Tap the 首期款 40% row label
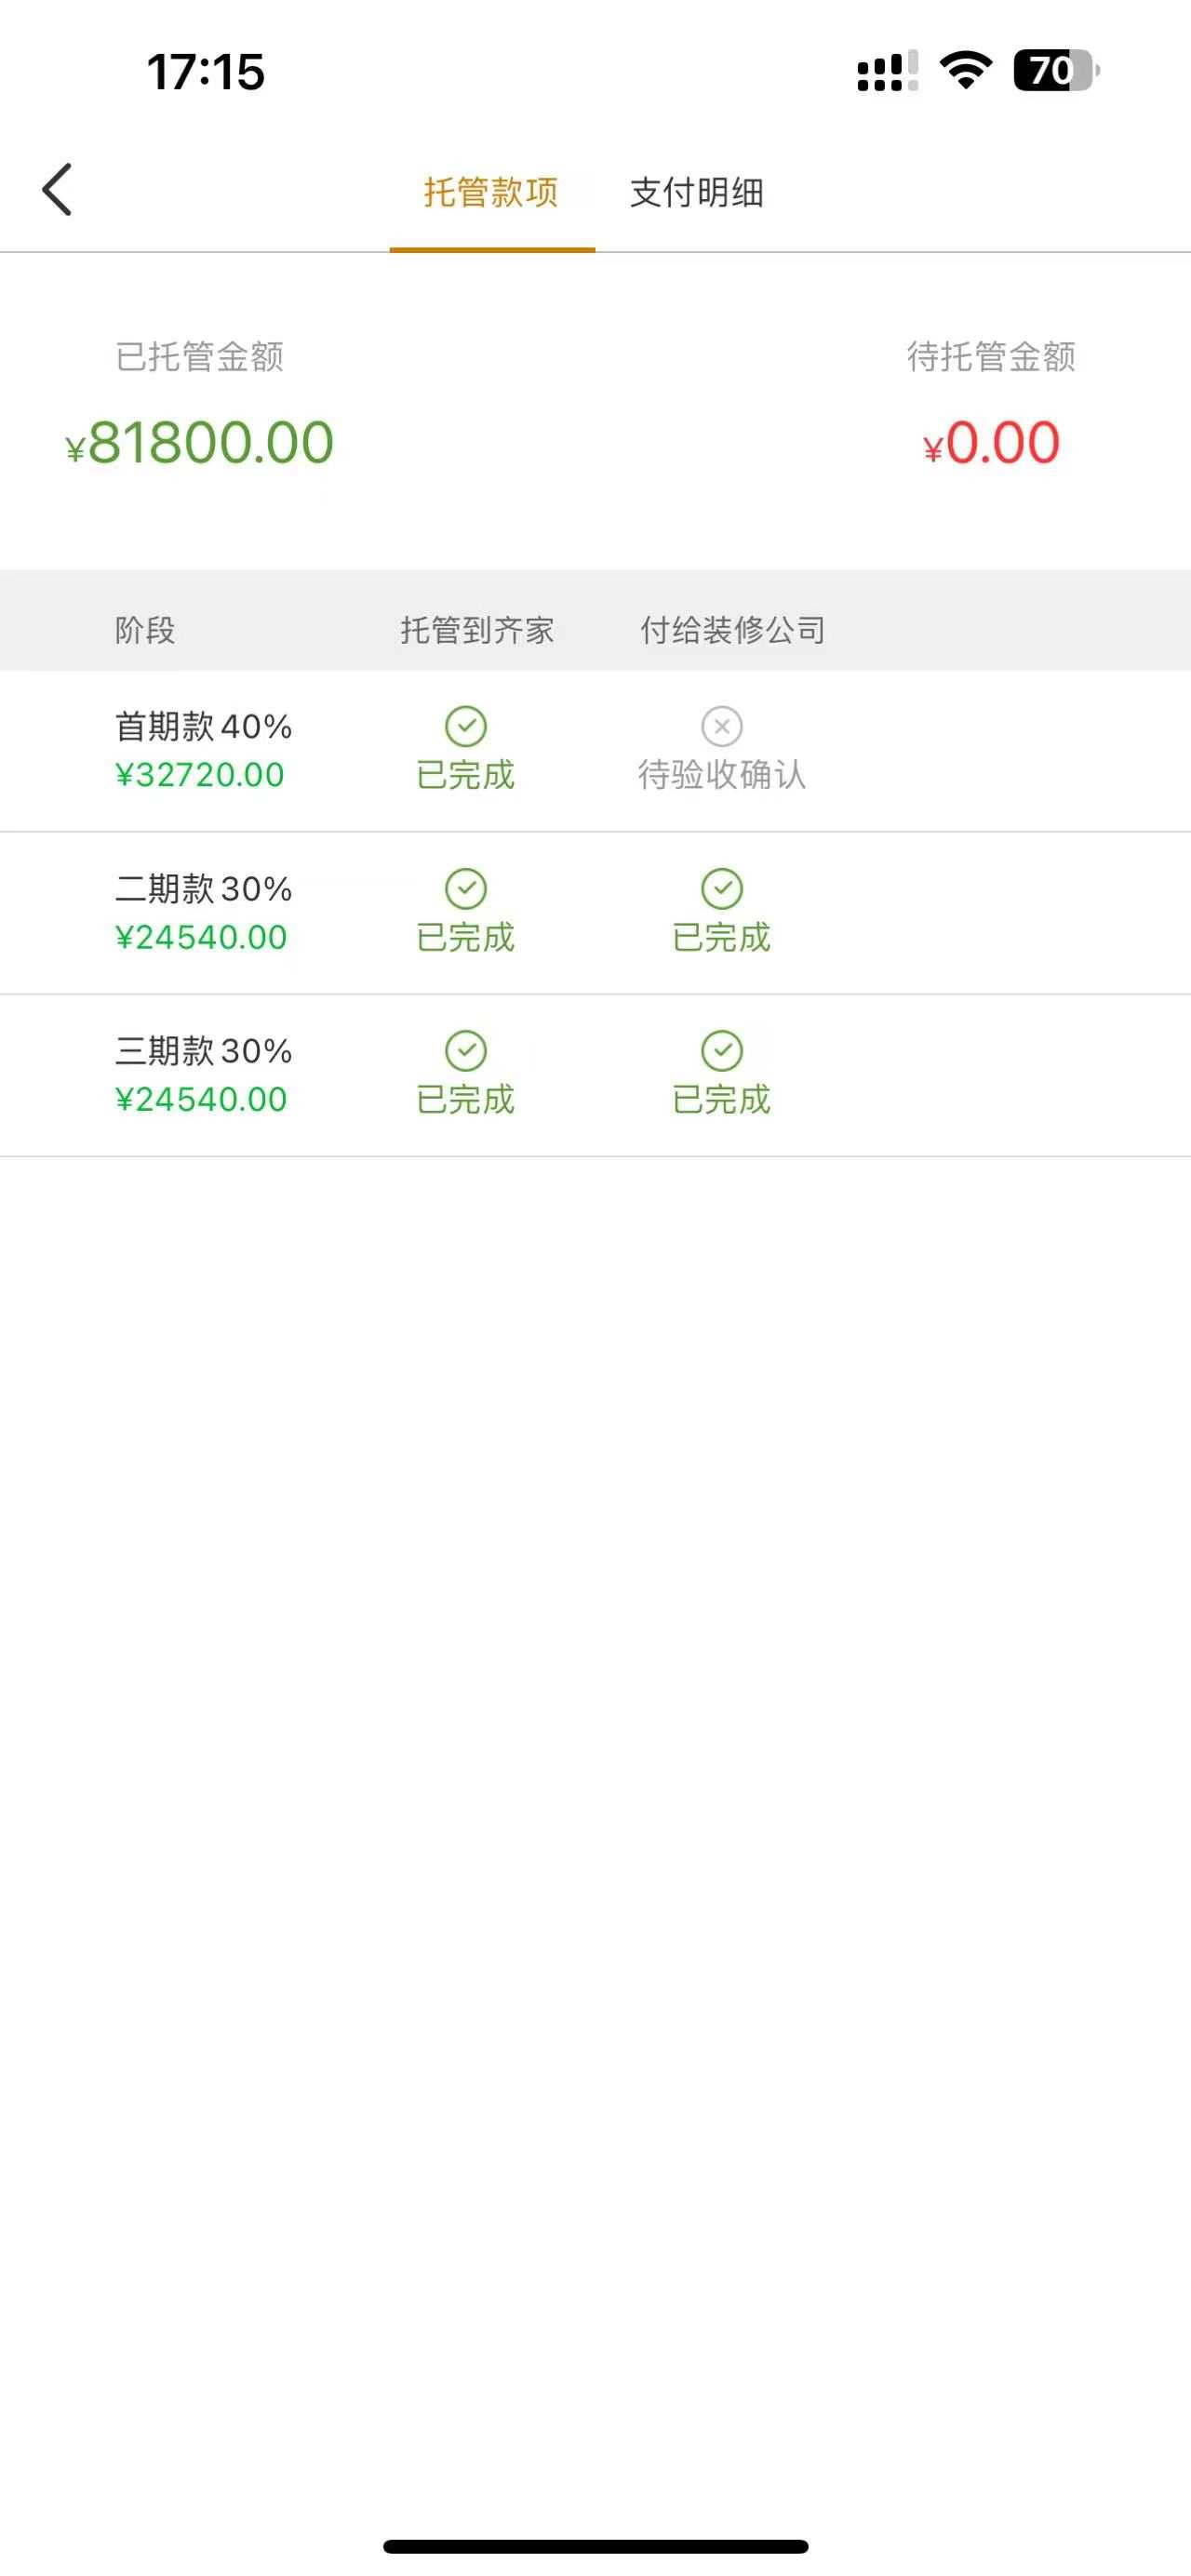The image size is (1191, 2576). tap(203, 727)
